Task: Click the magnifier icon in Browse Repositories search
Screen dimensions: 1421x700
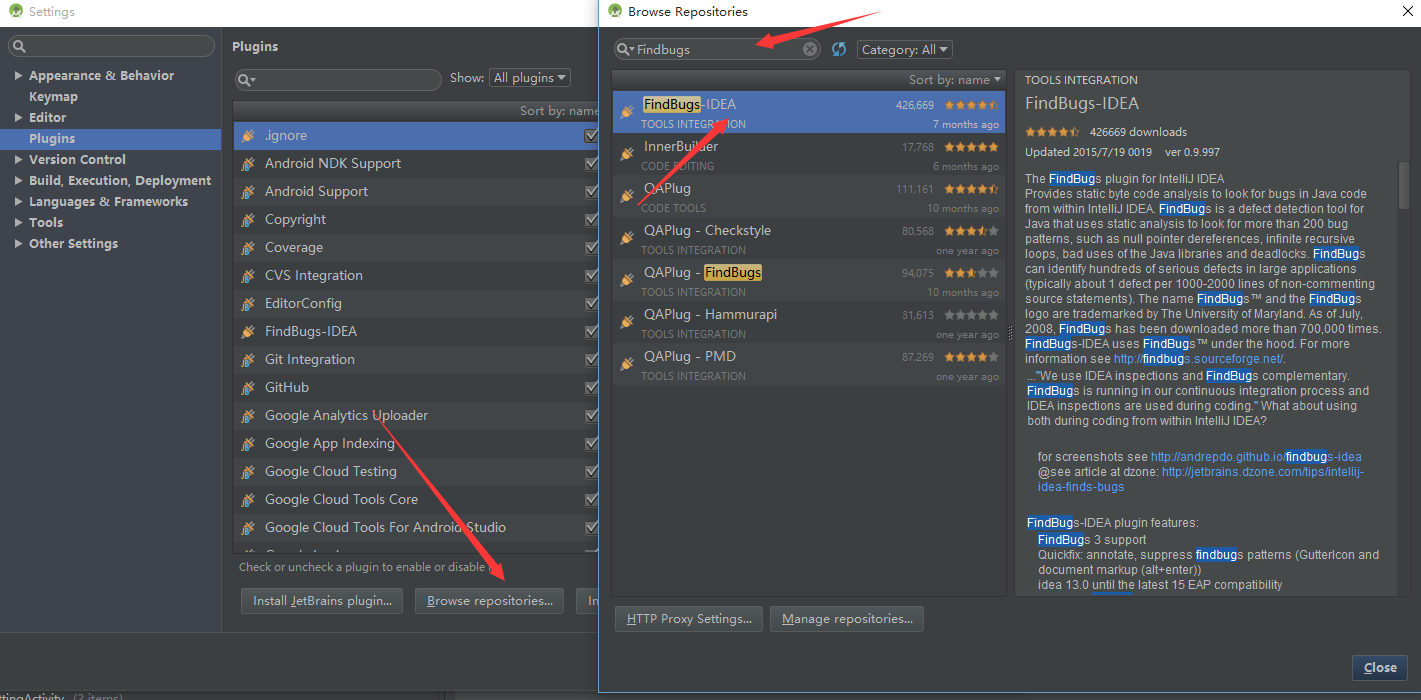Action: tap(625, 49)
